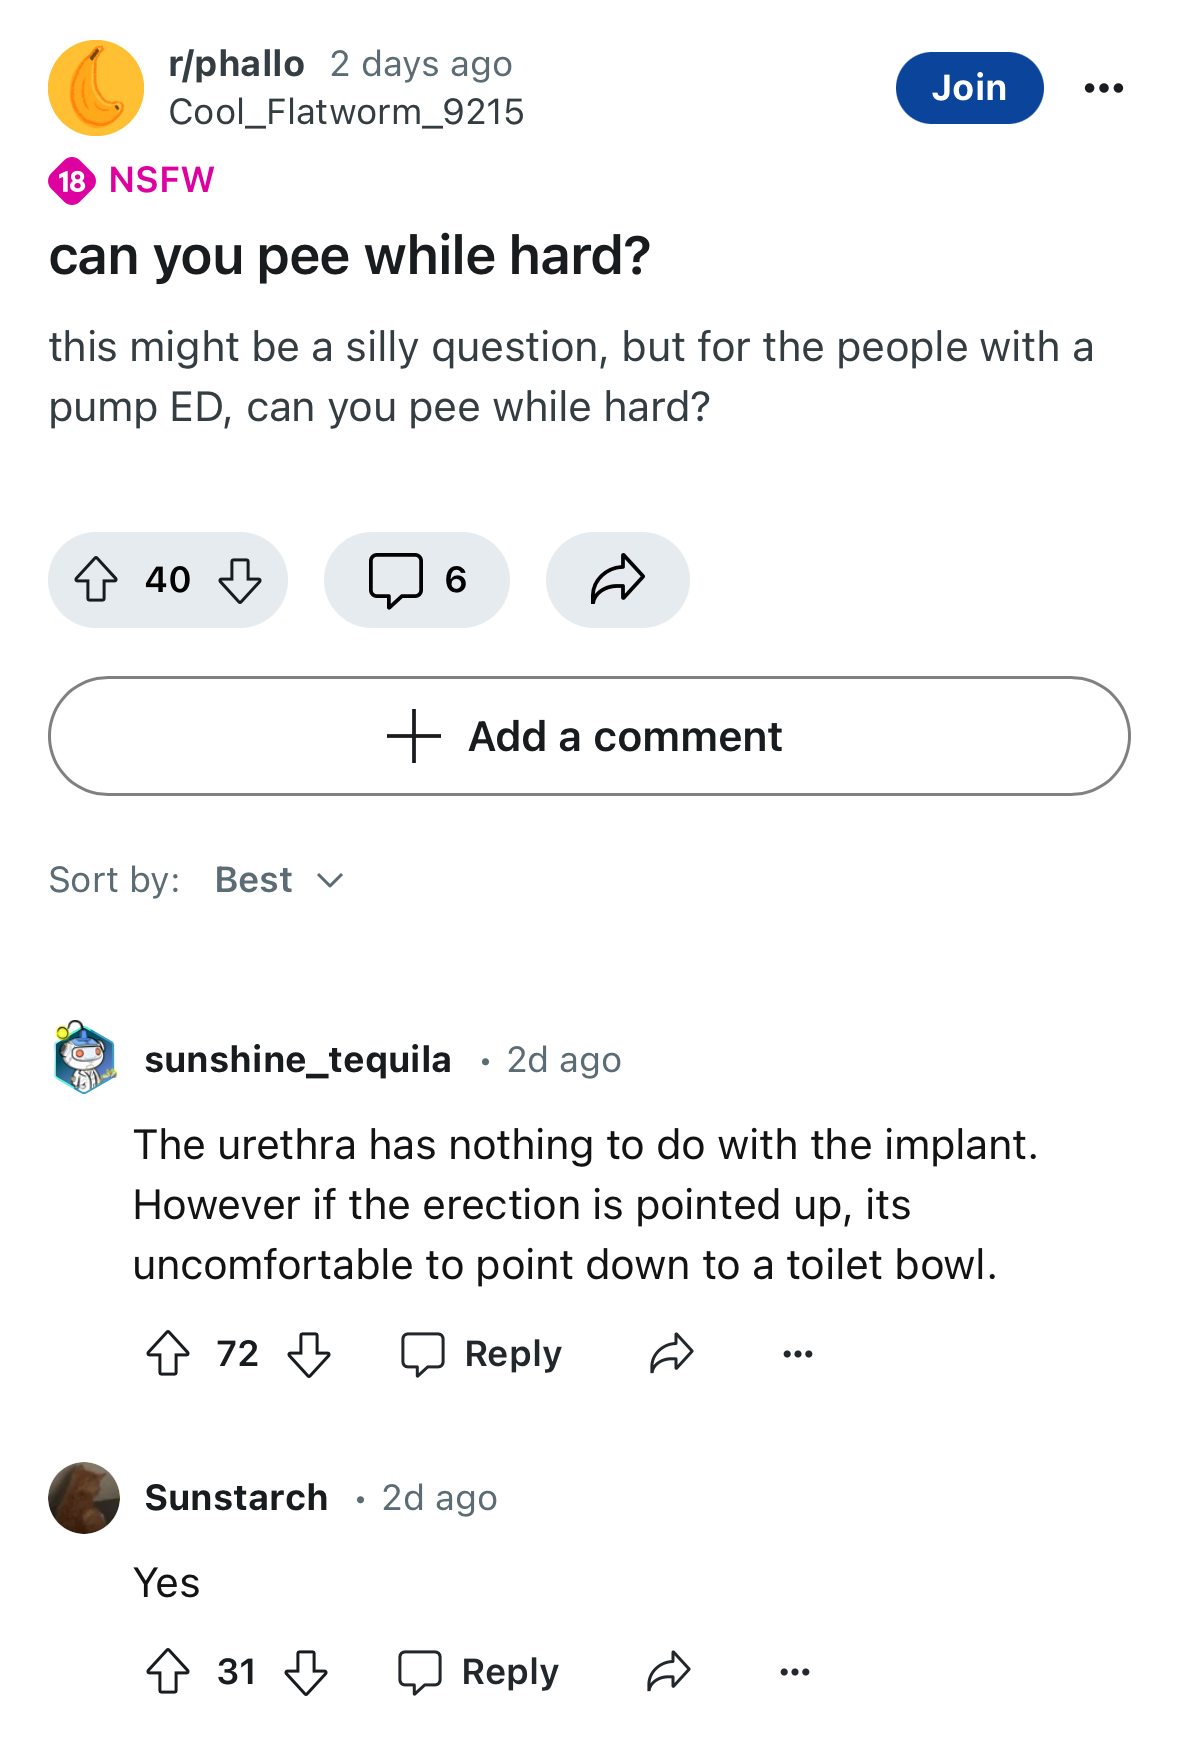Downvote sunshine_tequila's comment
Viewport: 1179px width, 1742px height.
pyautogui.click(x=309, y=1354)
